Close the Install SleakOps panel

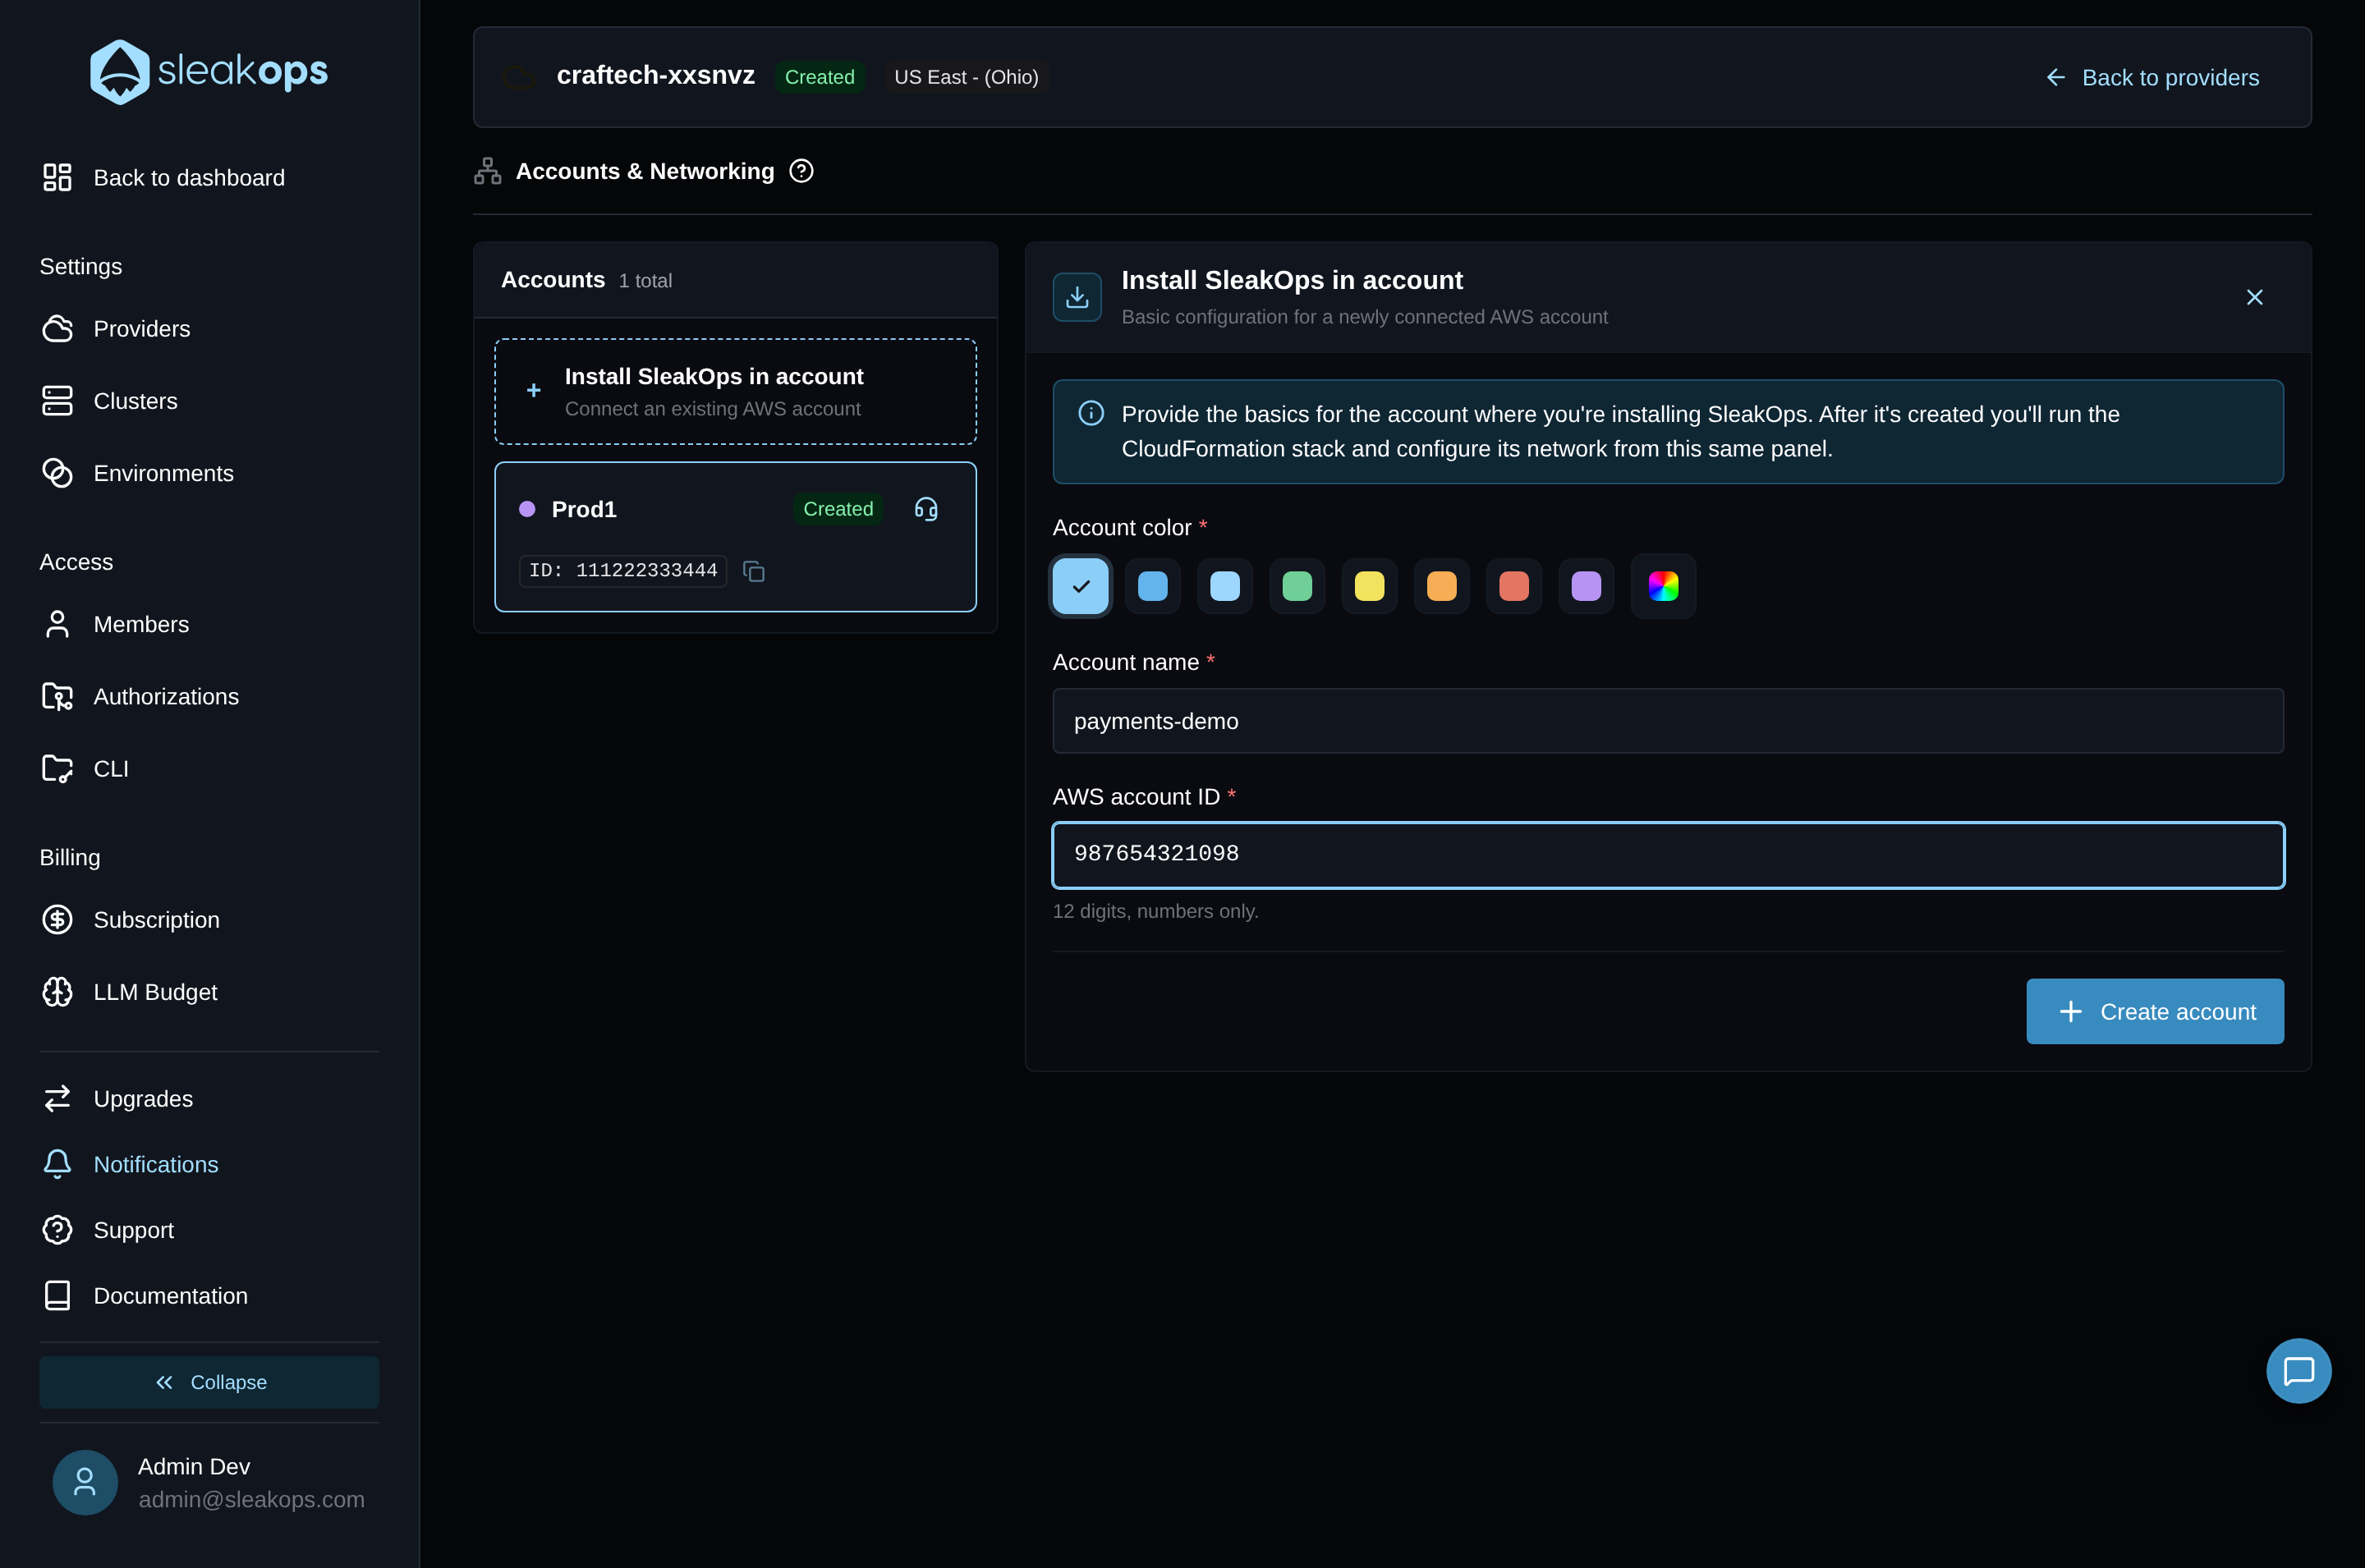[2254, 297]
